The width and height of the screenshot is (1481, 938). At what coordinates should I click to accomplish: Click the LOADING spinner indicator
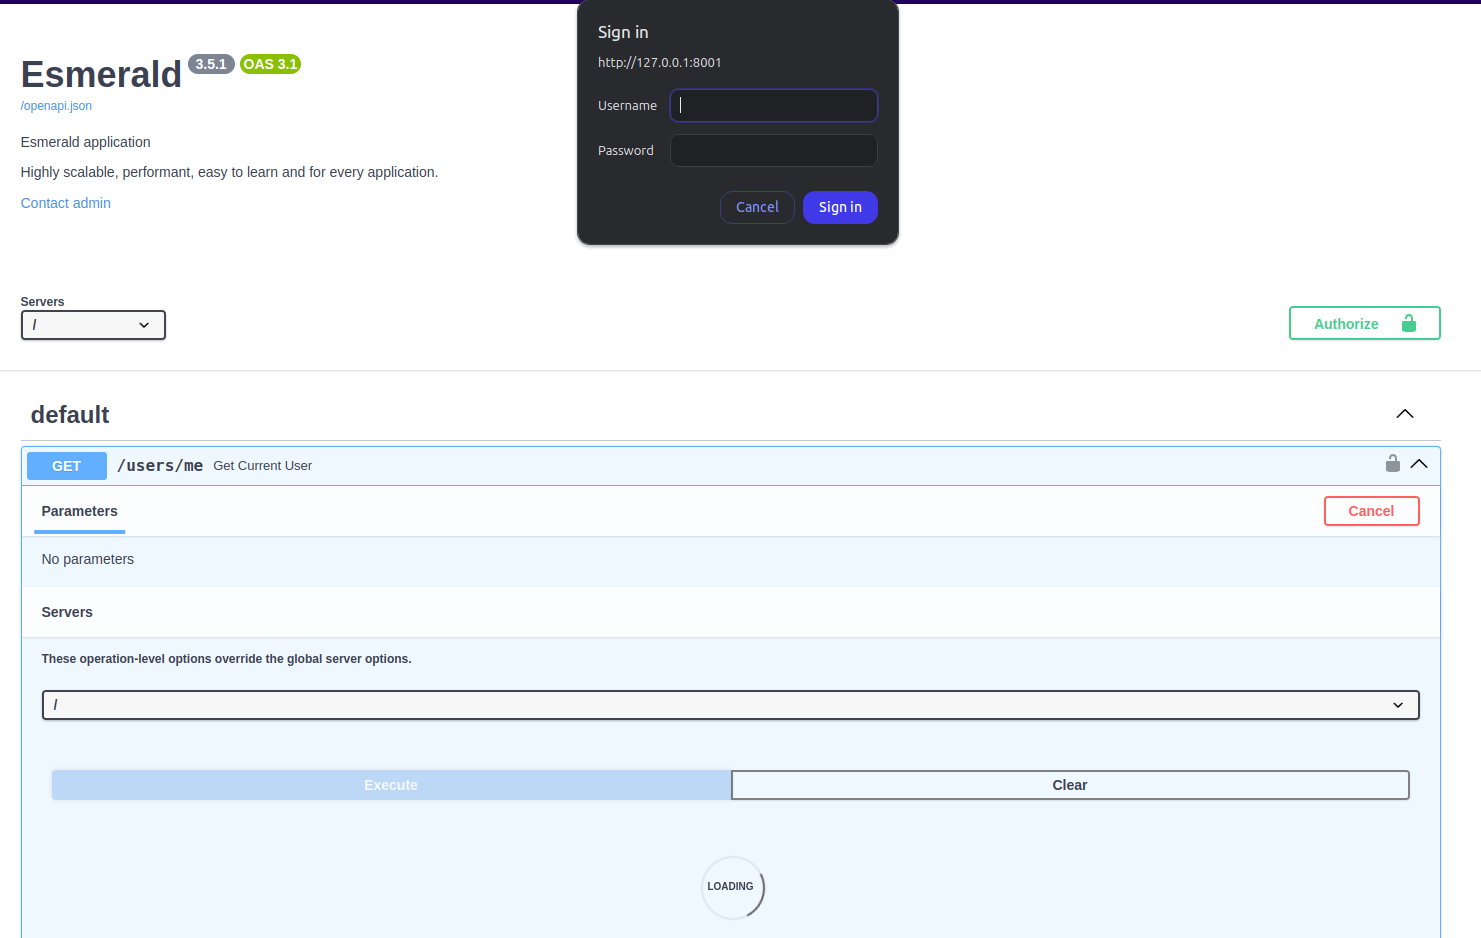coord(732,887)
